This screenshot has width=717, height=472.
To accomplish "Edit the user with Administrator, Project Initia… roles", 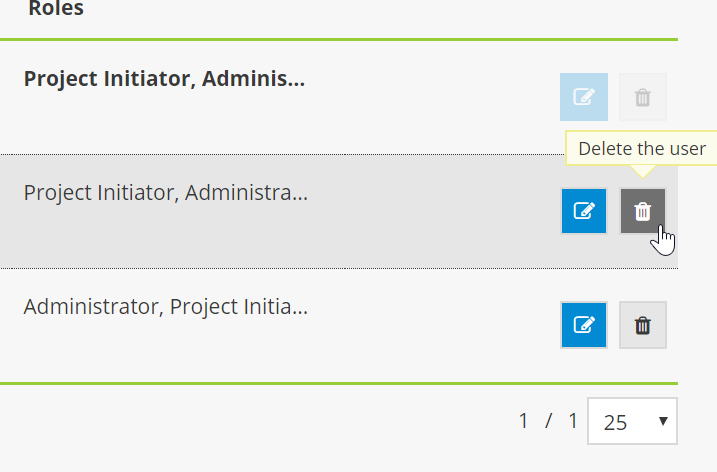I will coord(584,325).
